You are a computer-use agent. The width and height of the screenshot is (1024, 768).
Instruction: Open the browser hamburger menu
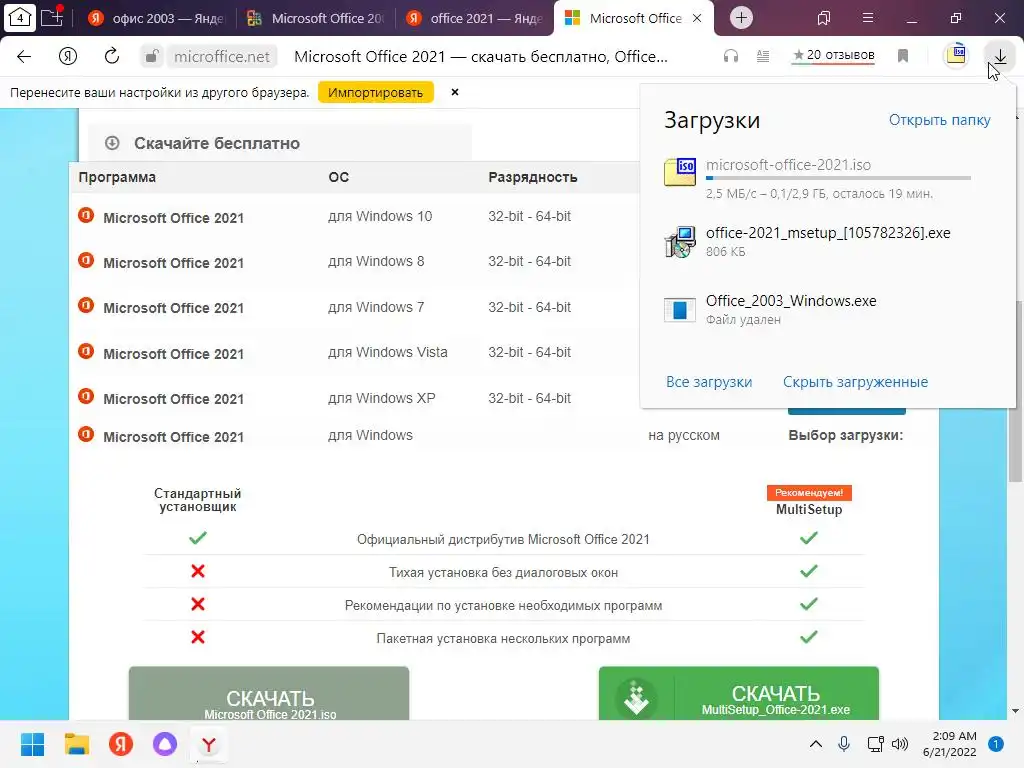tap(868, 18)
